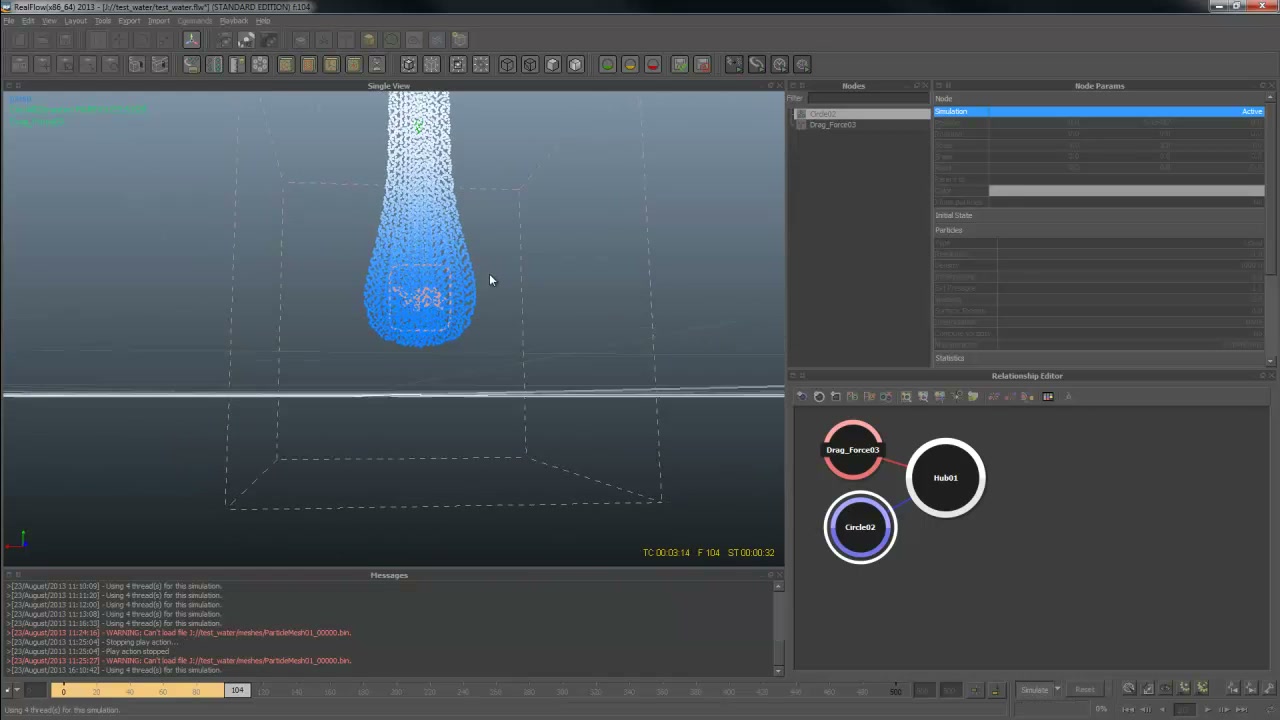Click the Simulate button
Image resolution: width=1280 pixels, height=720 pixels.
(x=1035, y=690)
